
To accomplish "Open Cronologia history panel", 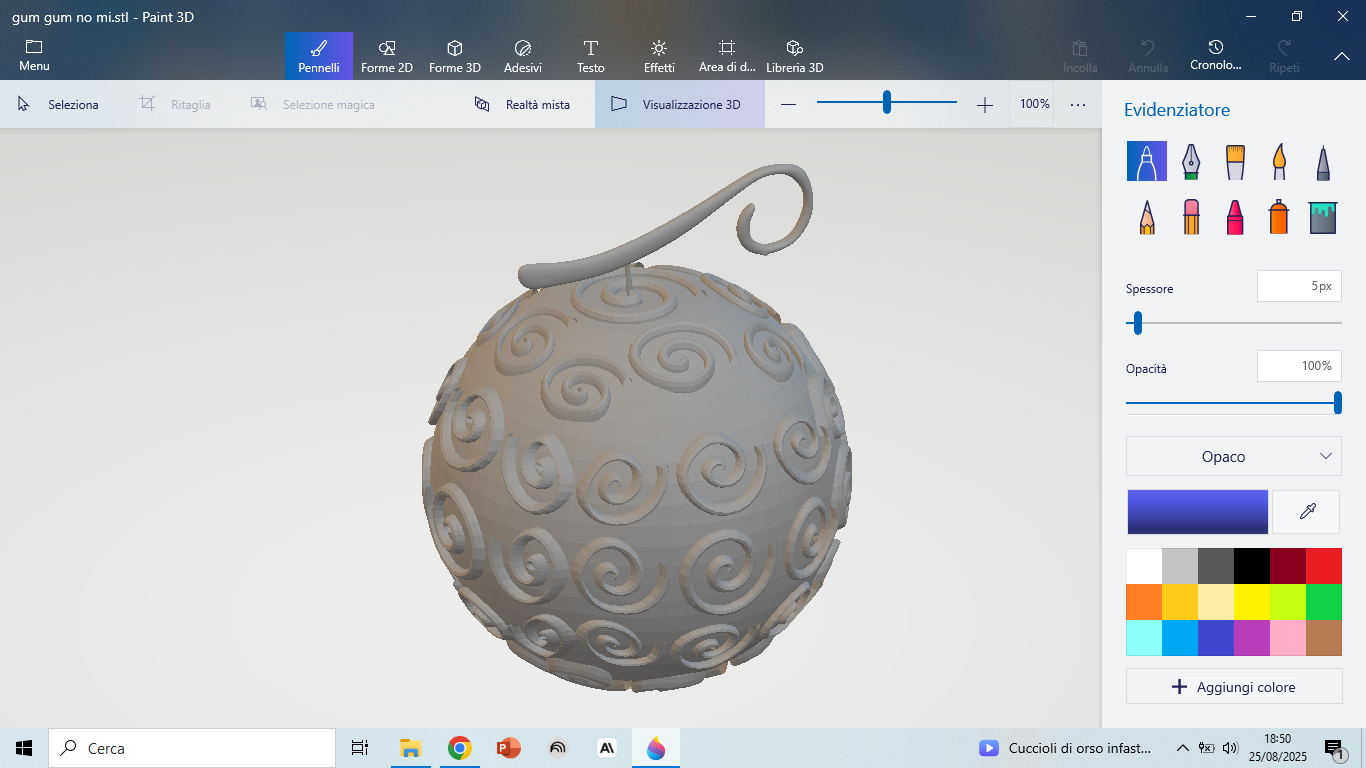I will click(x=1216, y=56).
